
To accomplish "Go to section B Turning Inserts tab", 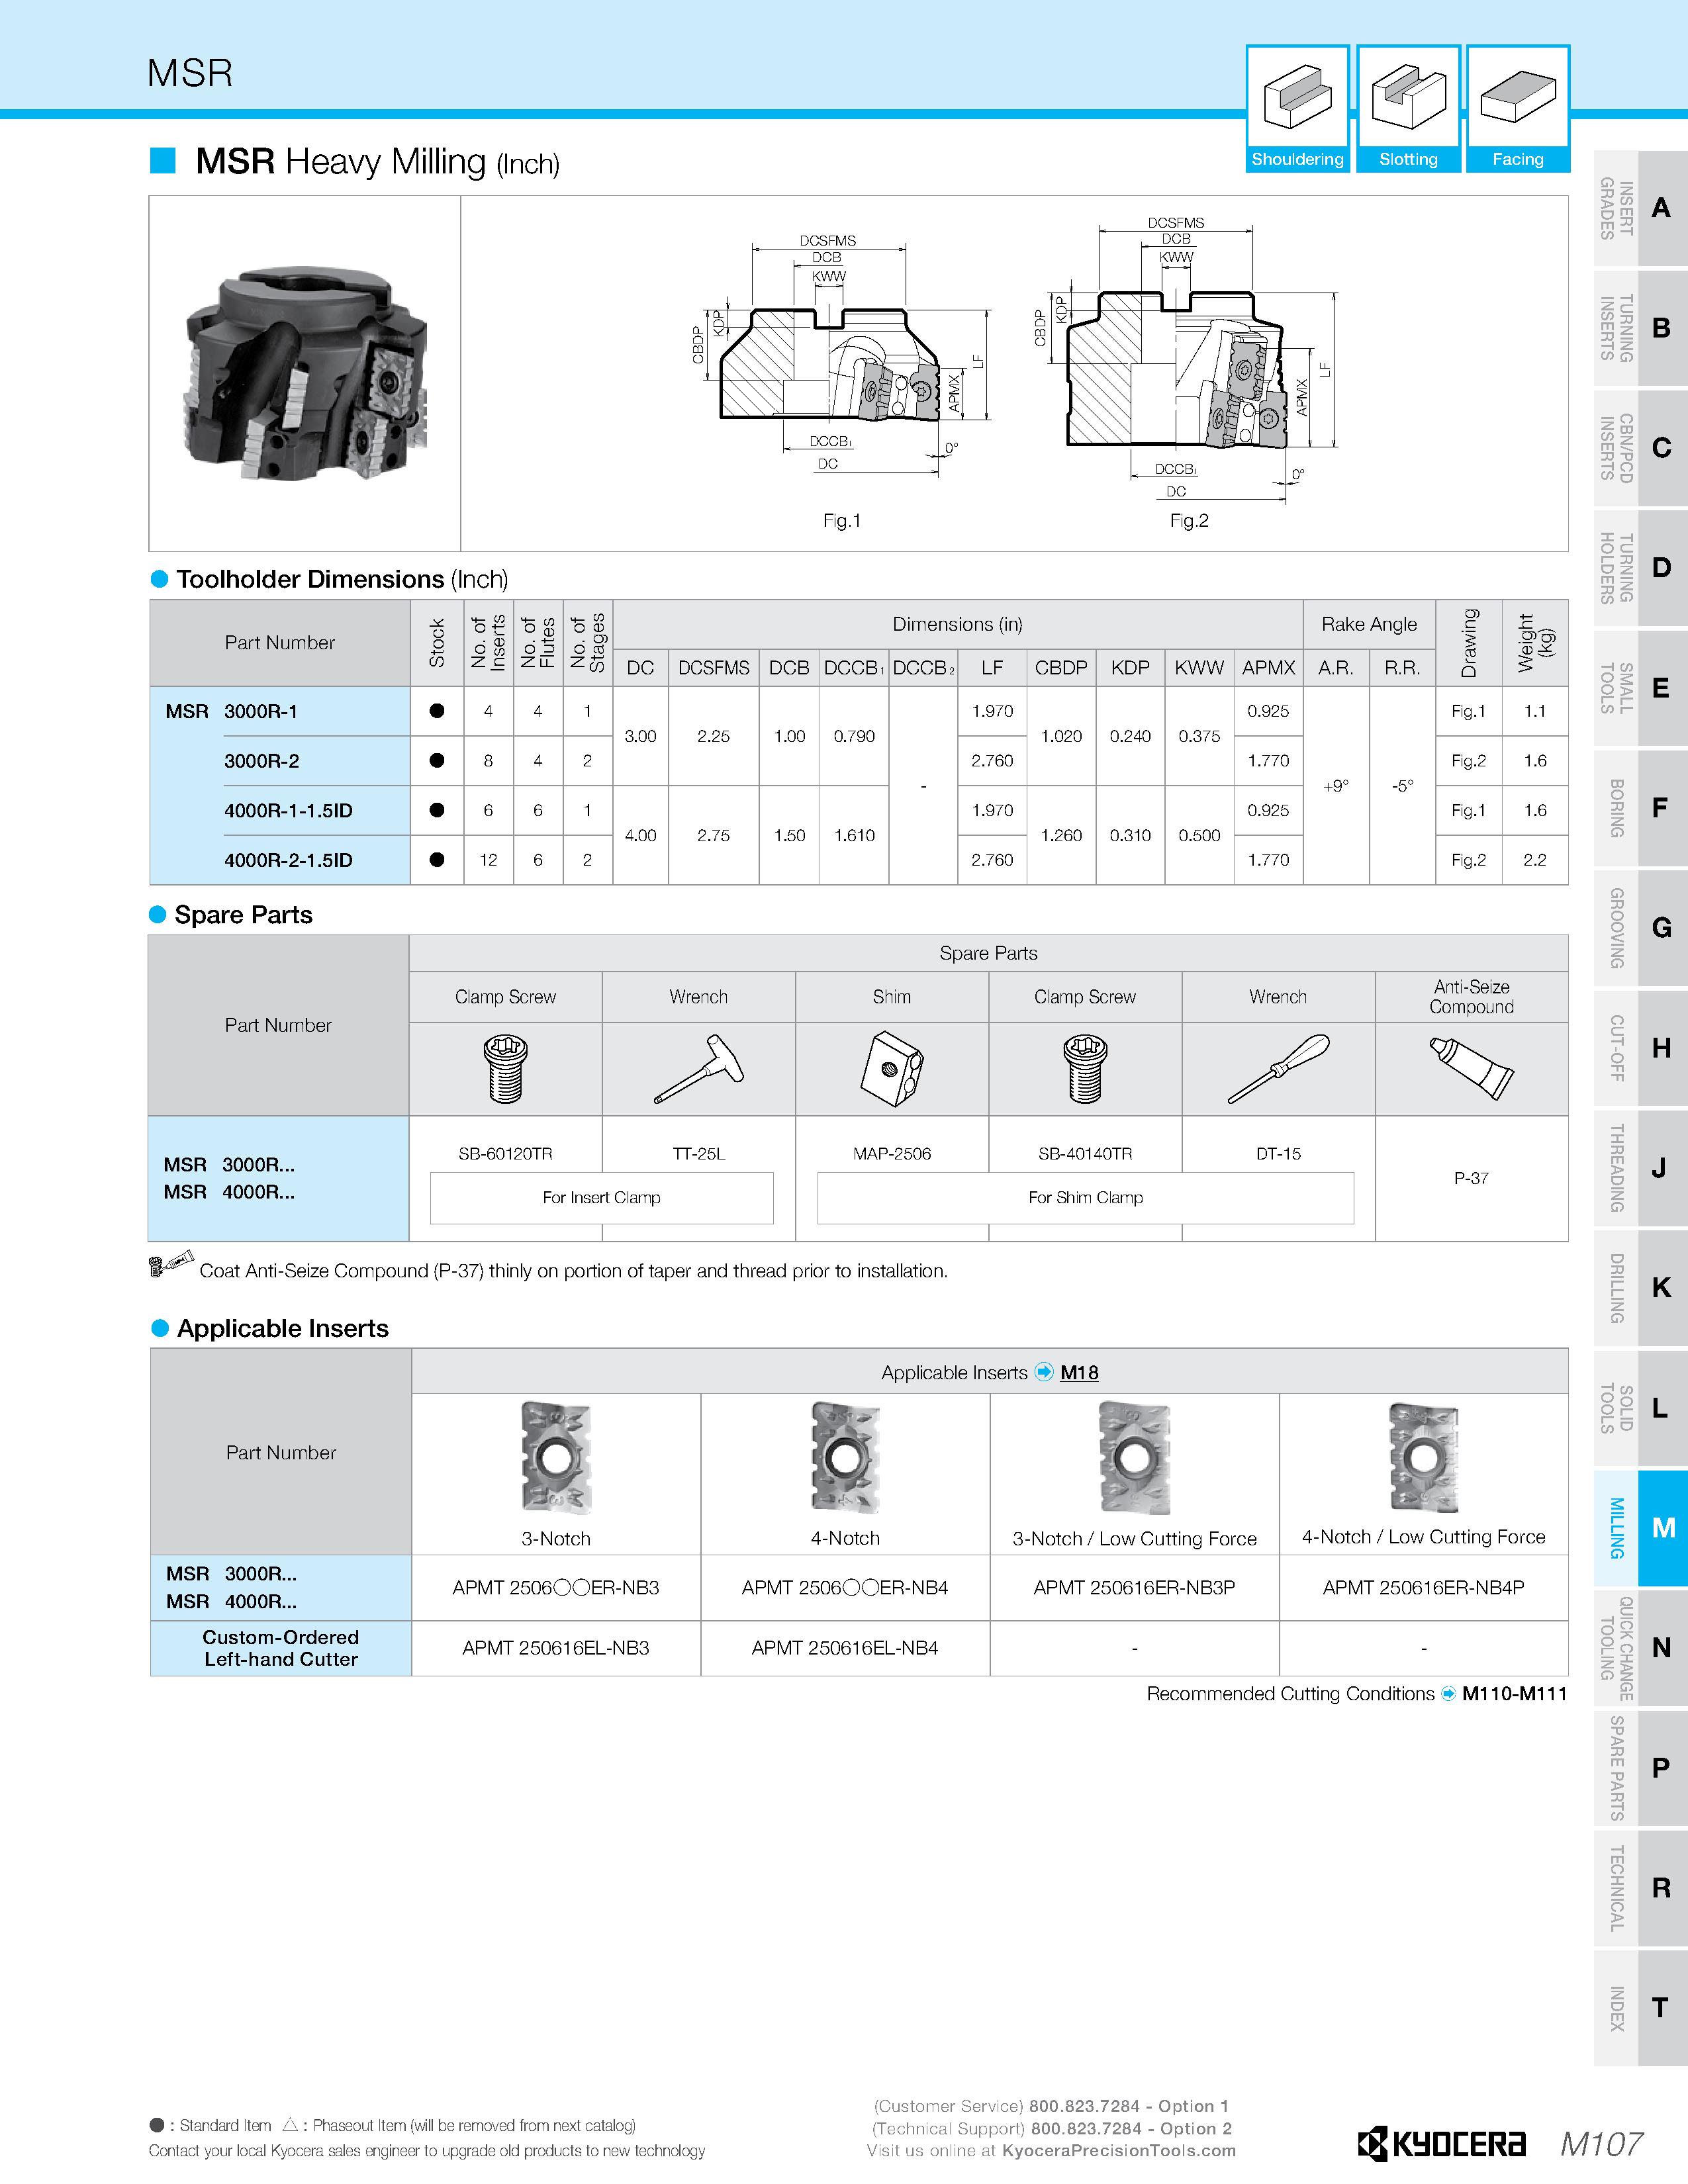I will point(1640,328).
